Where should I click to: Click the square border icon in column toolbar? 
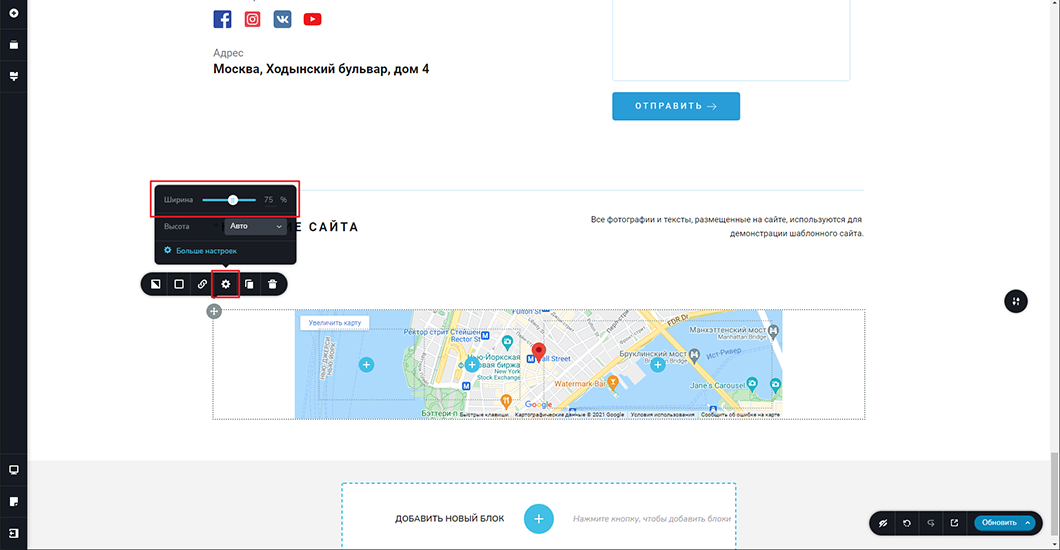click(x=179, y=284)
